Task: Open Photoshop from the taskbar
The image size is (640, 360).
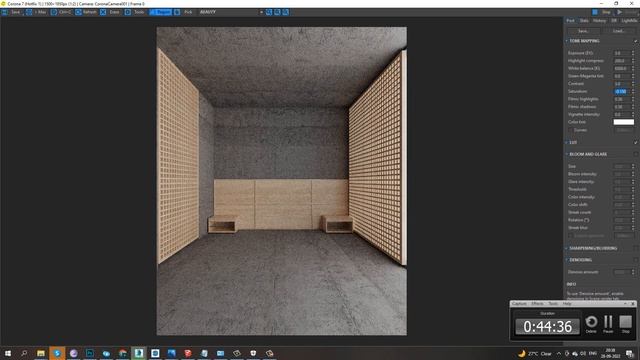Action: [90, 353]
